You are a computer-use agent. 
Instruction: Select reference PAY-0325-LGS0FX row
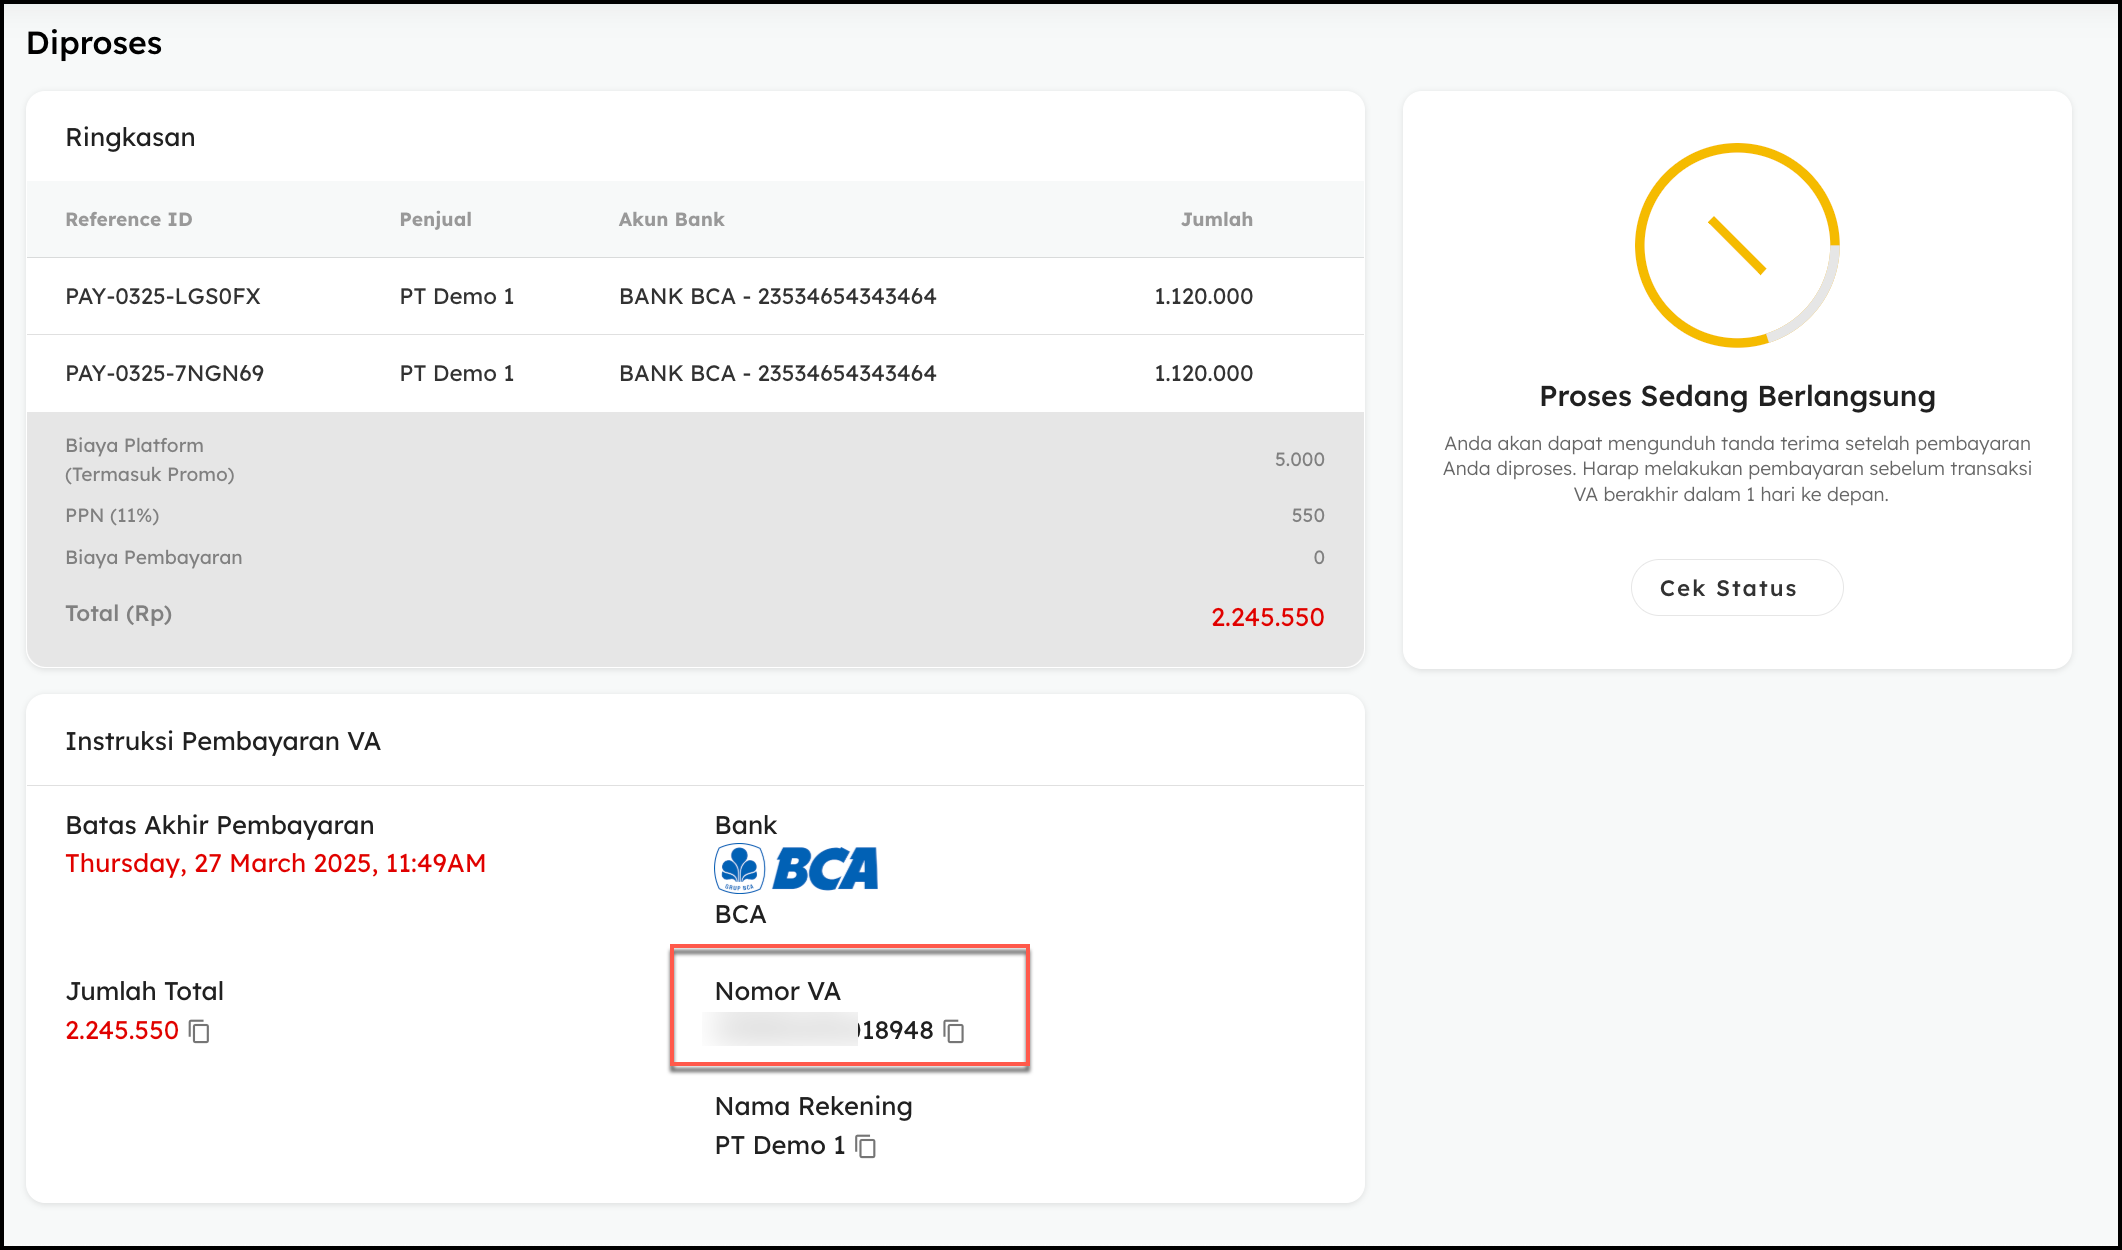(162, 296)
